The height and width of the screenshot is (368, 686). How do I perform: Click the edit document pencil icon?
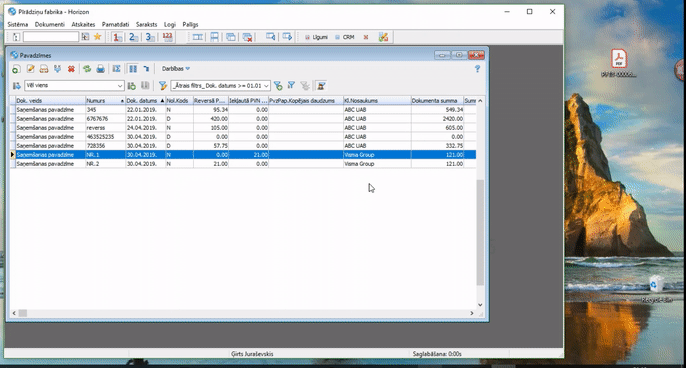pos(30,69)
